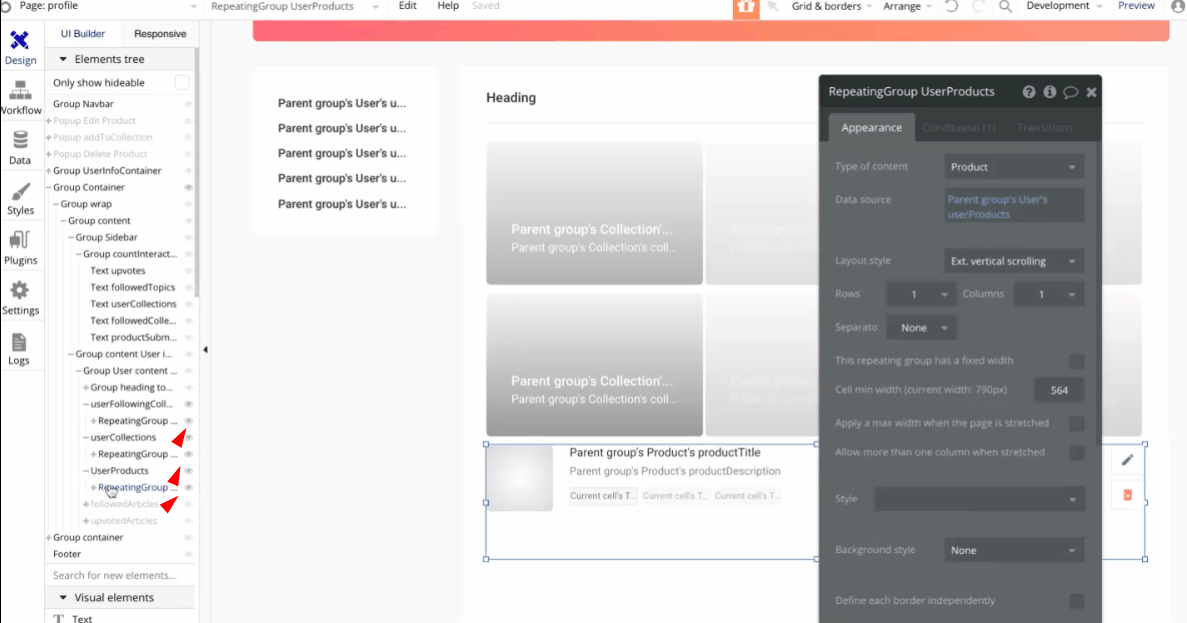Open the Data section
Viewport: 1187px width, 623px height.
click(x=20, y=148)
